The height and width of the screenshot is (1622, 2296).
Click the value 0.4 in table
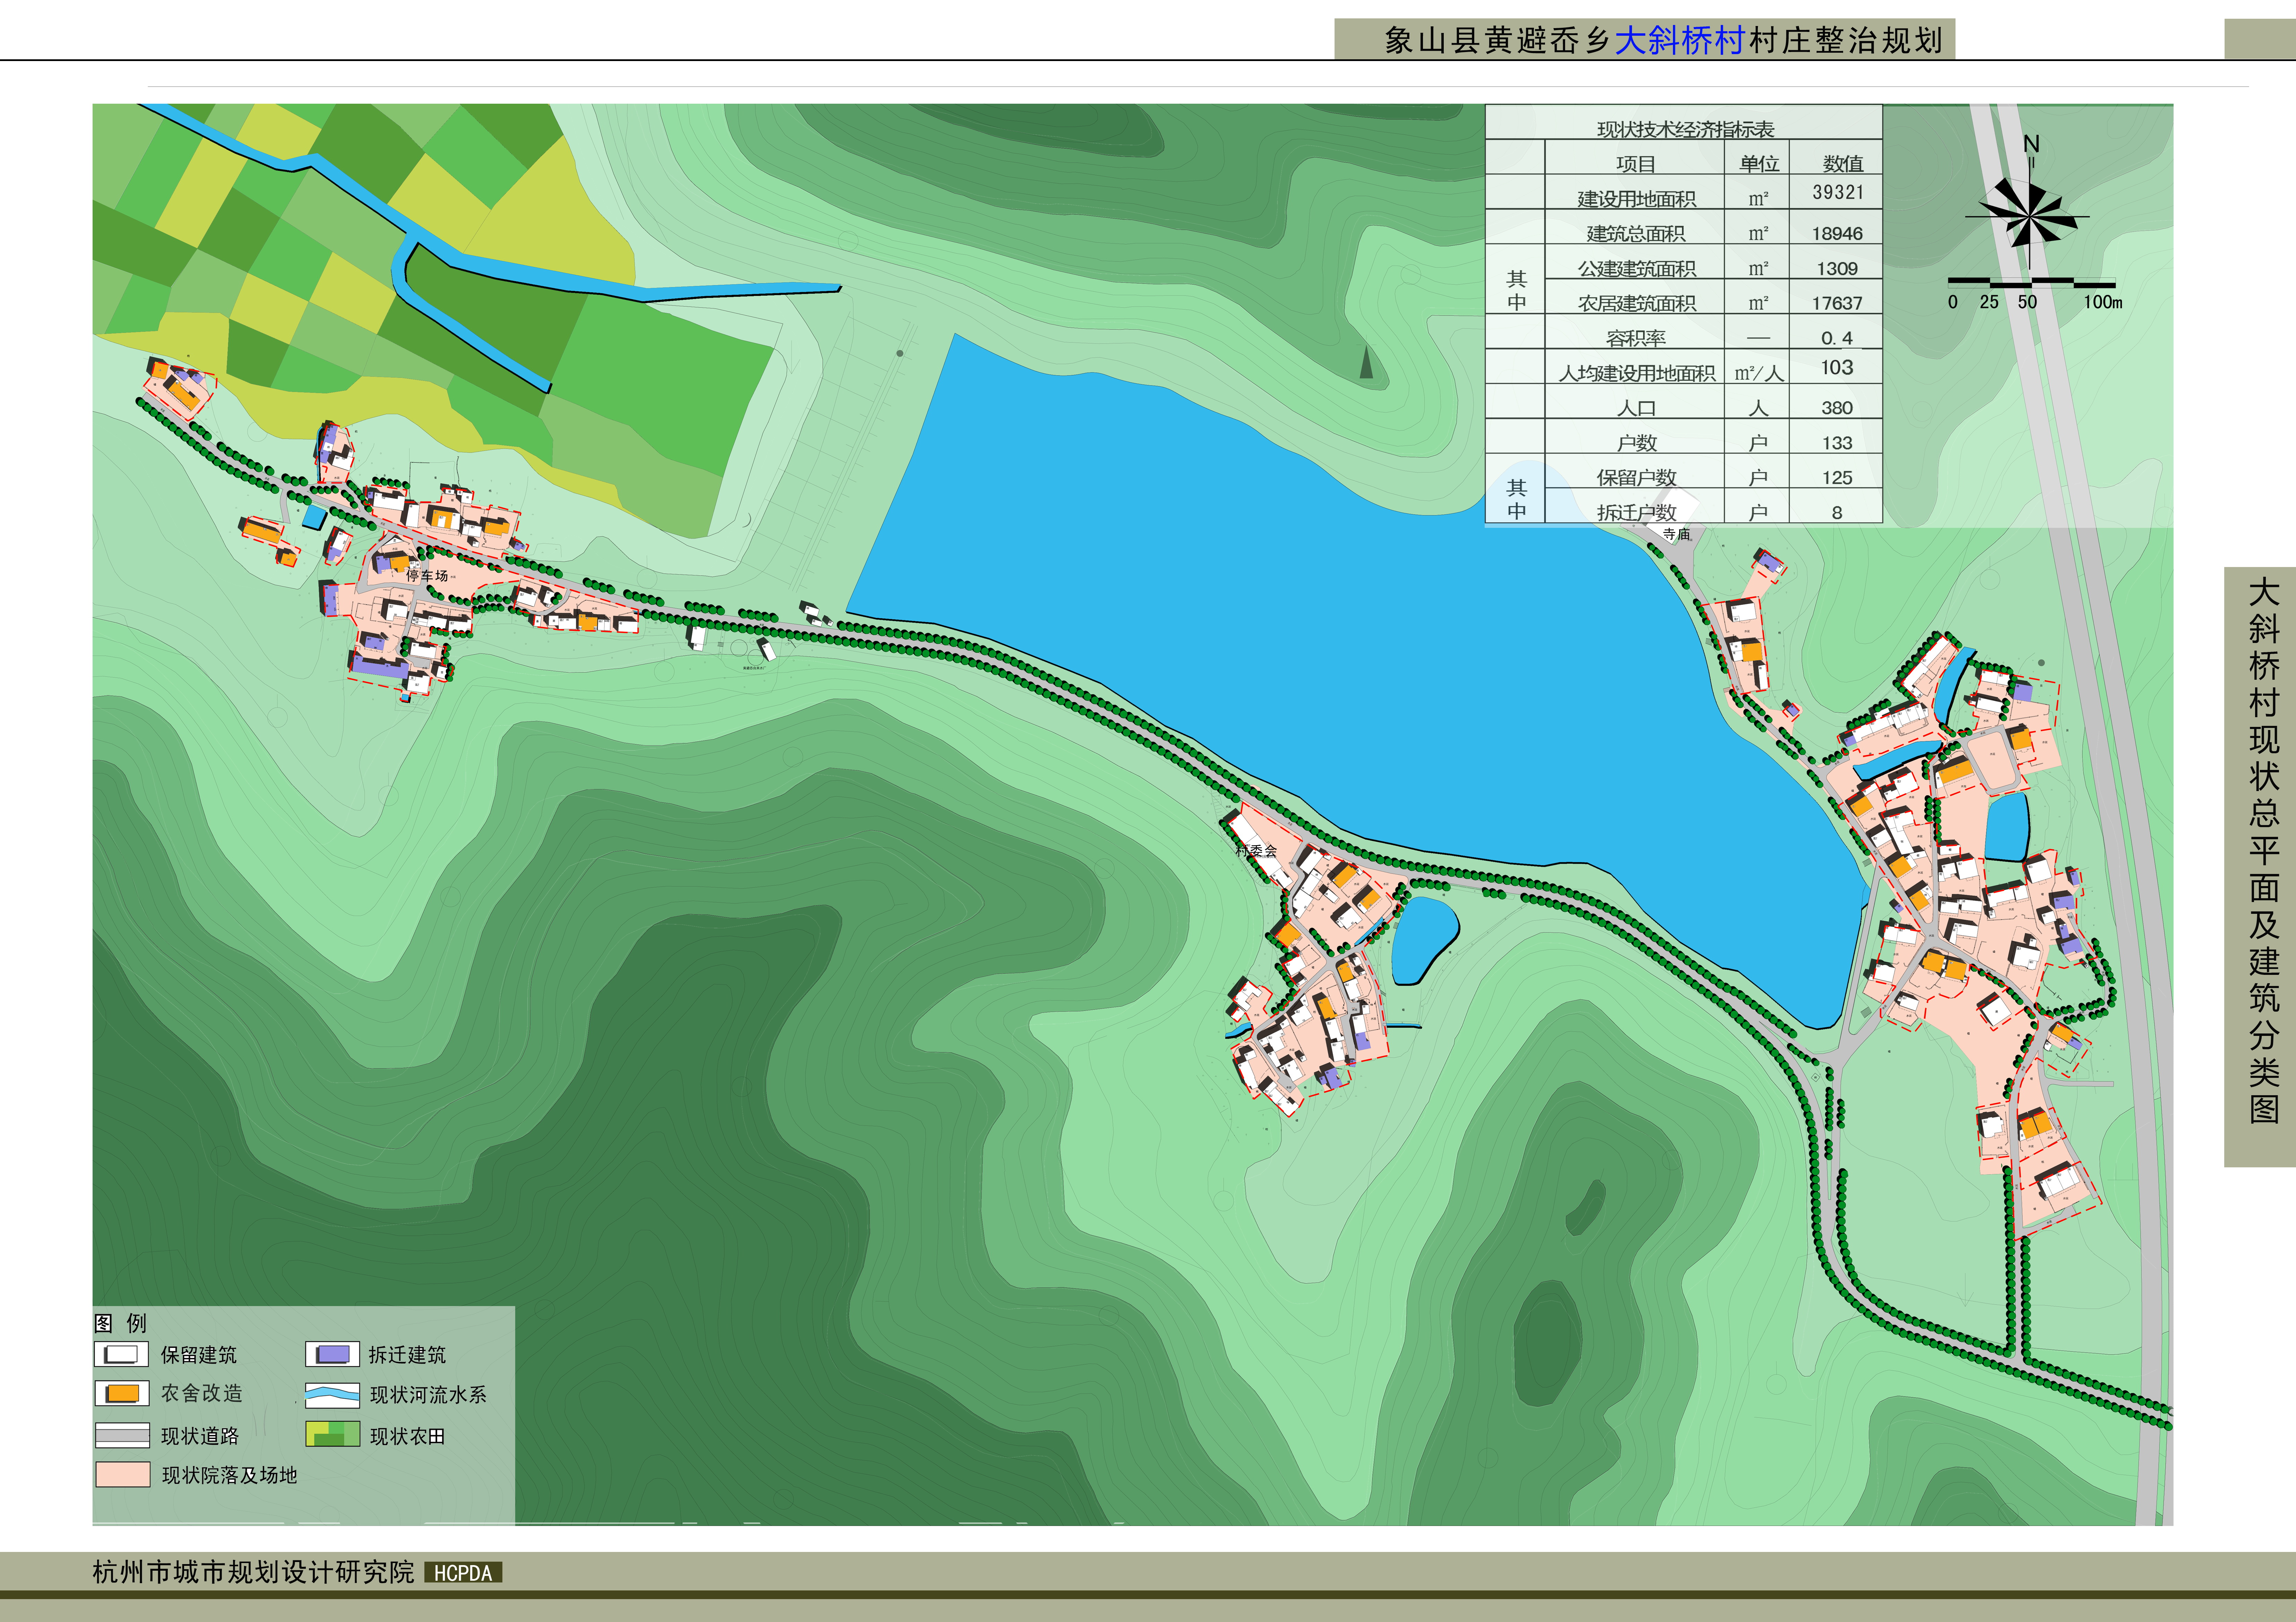(1837, 338)
